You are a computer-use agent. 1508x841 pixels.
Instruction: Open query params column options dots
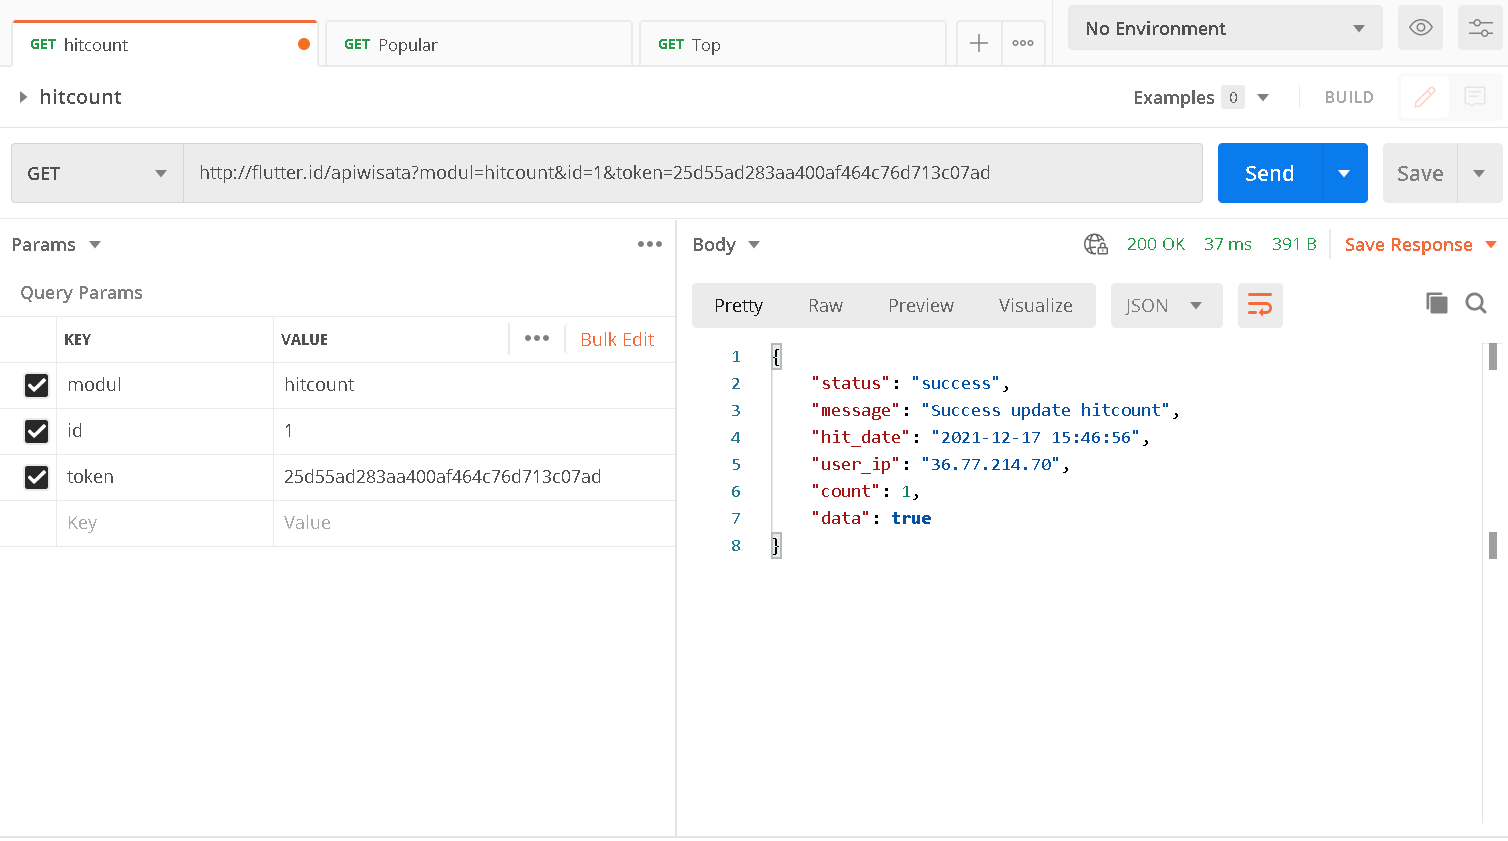coord(537,338)
